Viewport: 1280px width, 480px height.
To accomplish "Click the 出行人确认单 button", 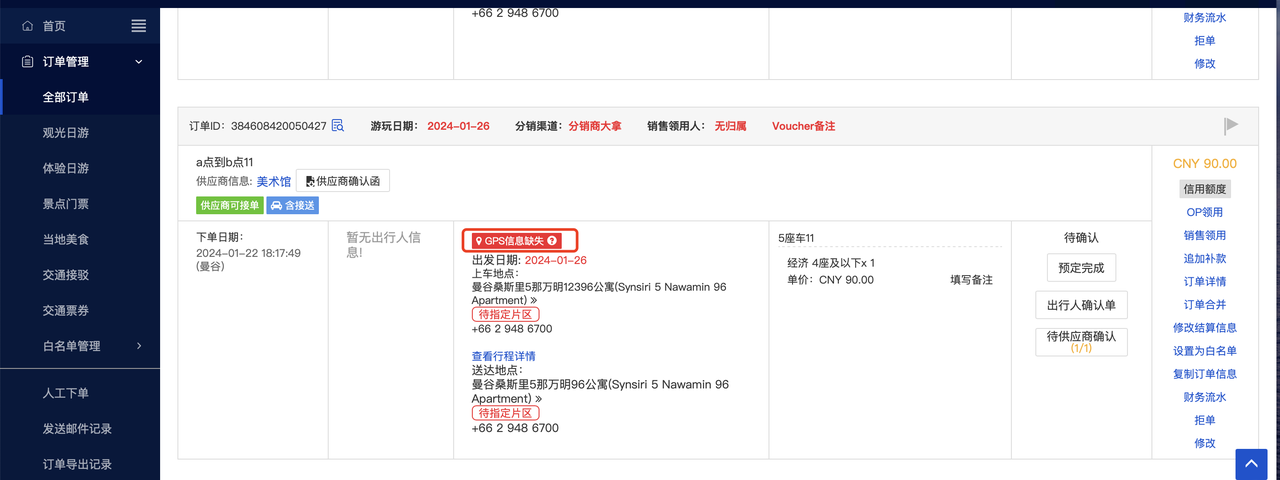I will click(x=1081, y=305).
